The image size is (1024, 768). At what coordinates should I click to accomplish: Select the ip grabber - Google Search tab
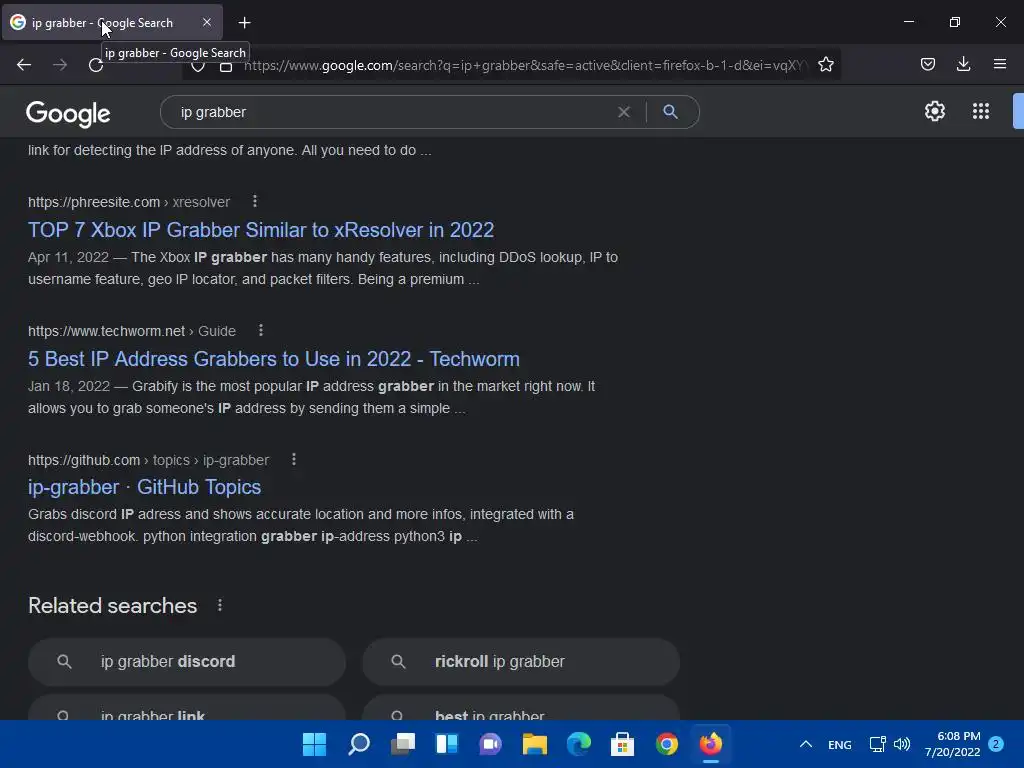[112, 22]
